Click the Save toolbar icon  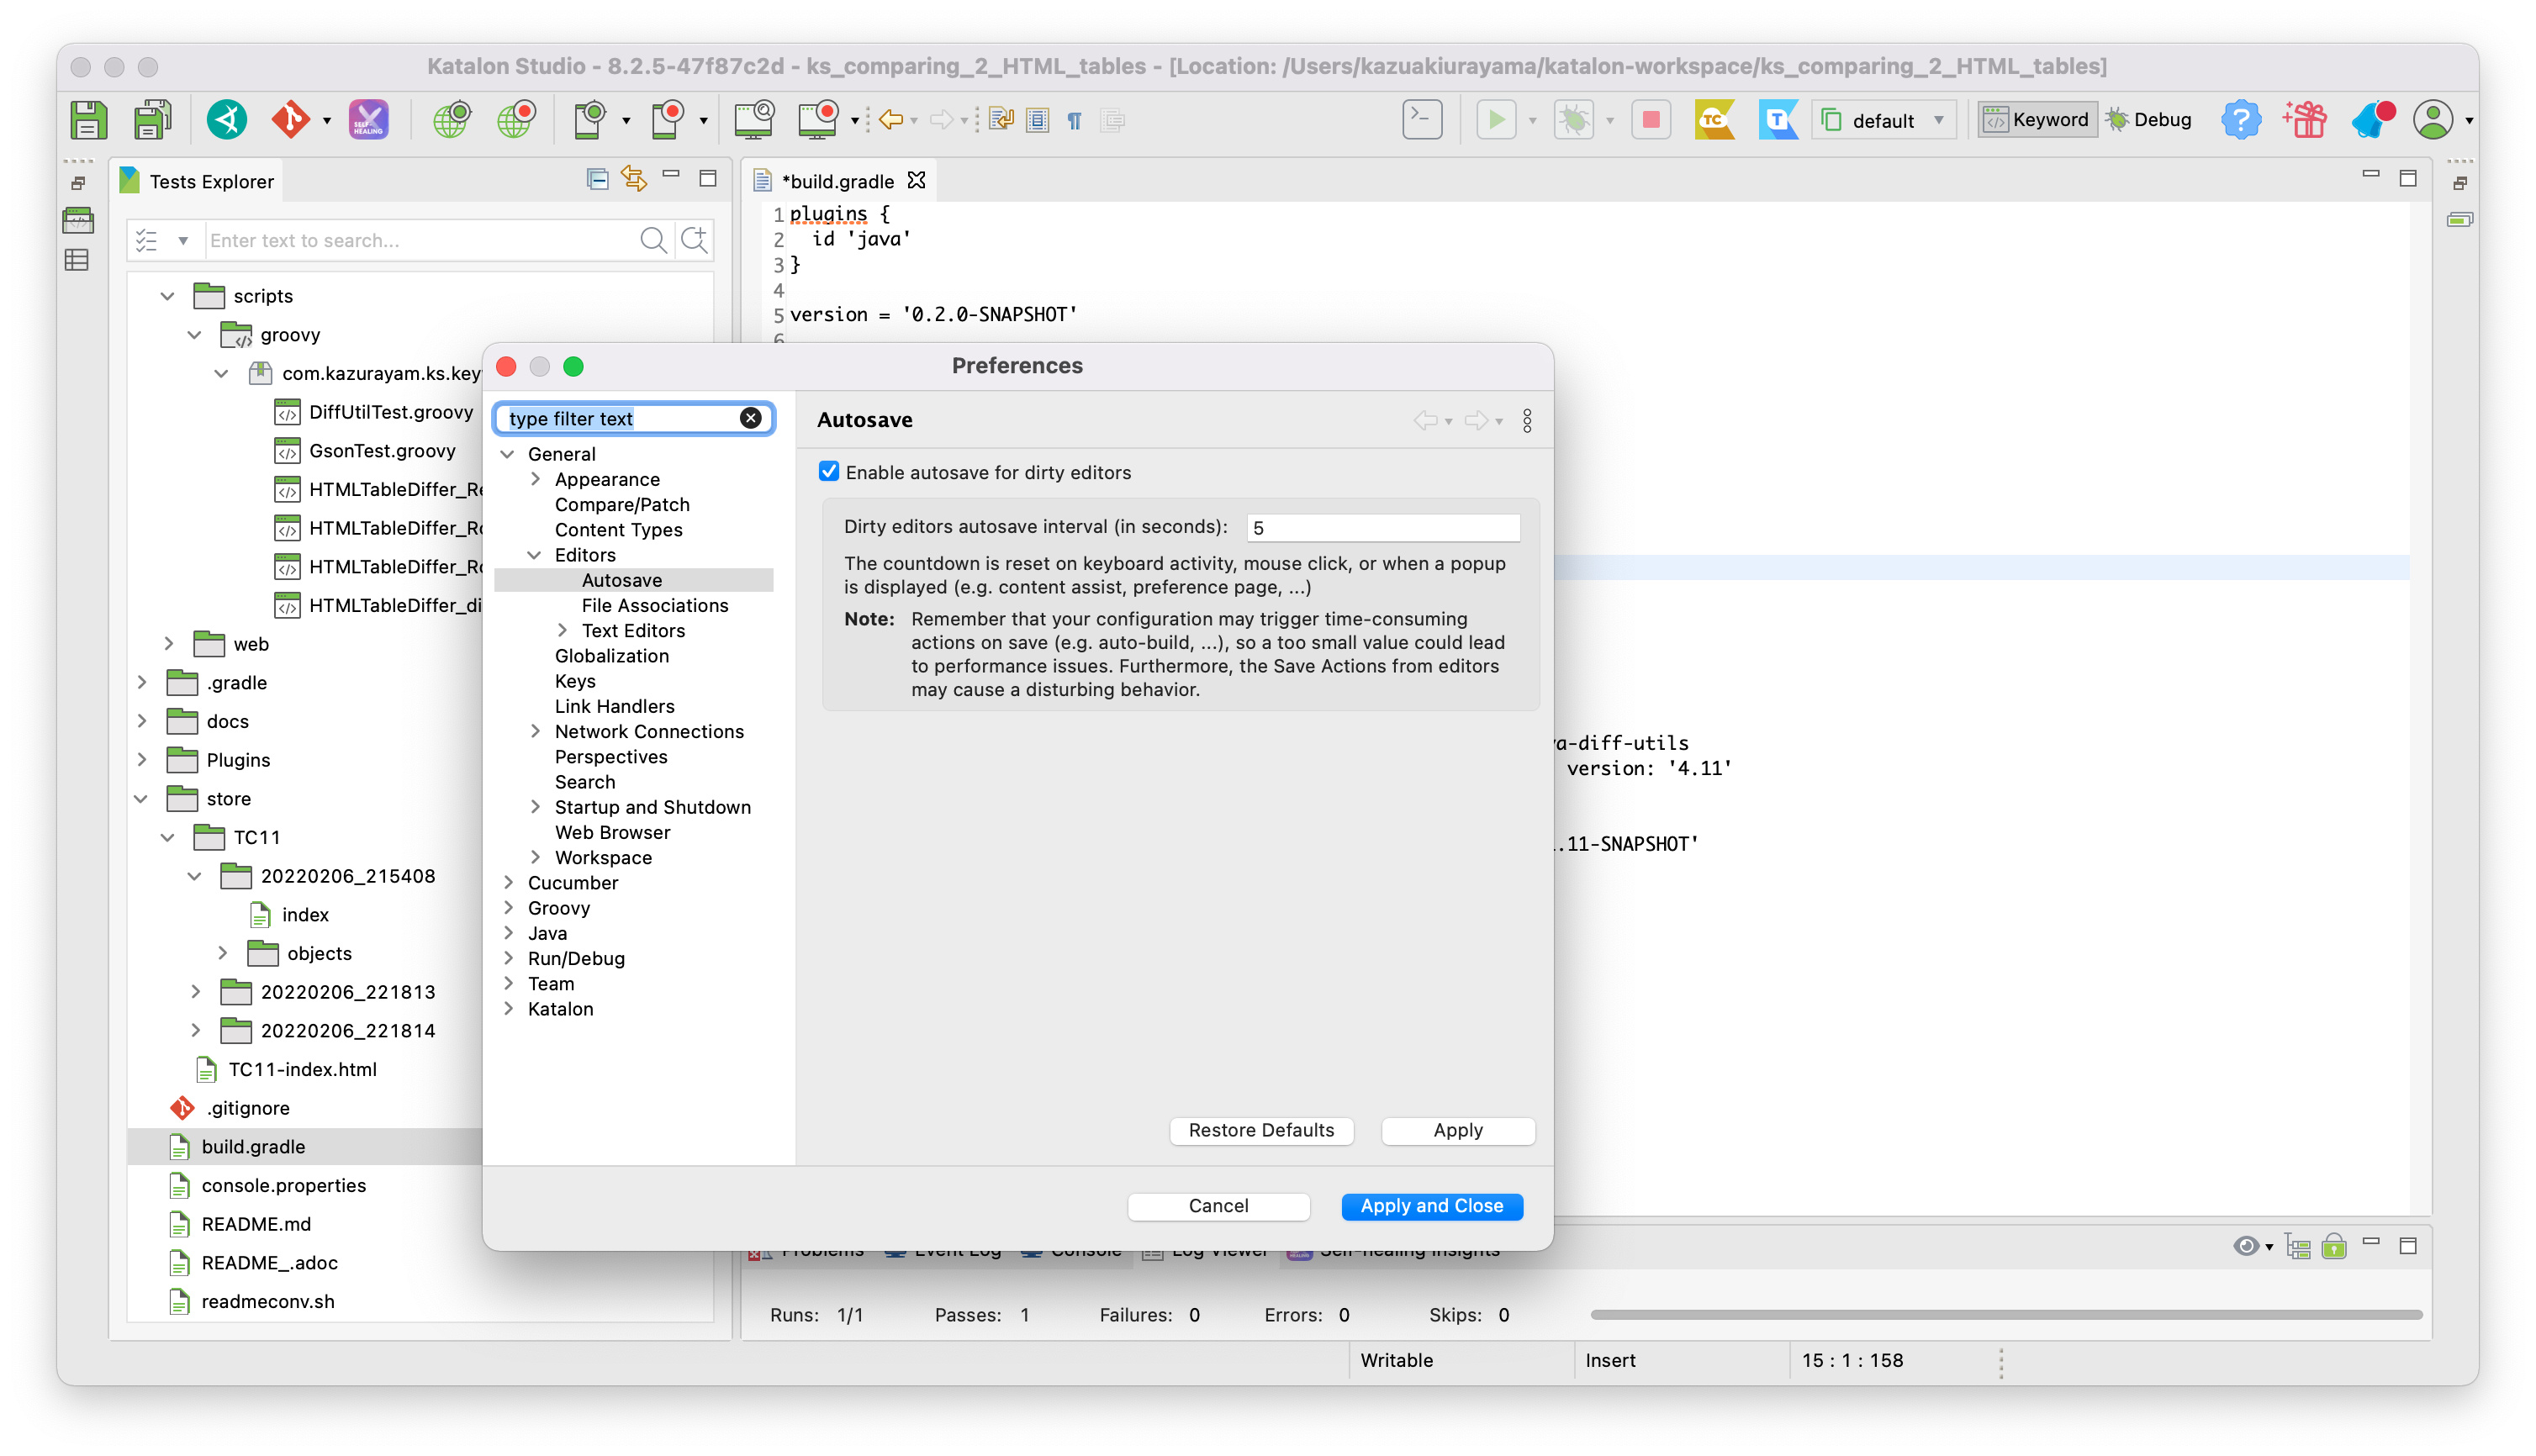pos(88,120)
